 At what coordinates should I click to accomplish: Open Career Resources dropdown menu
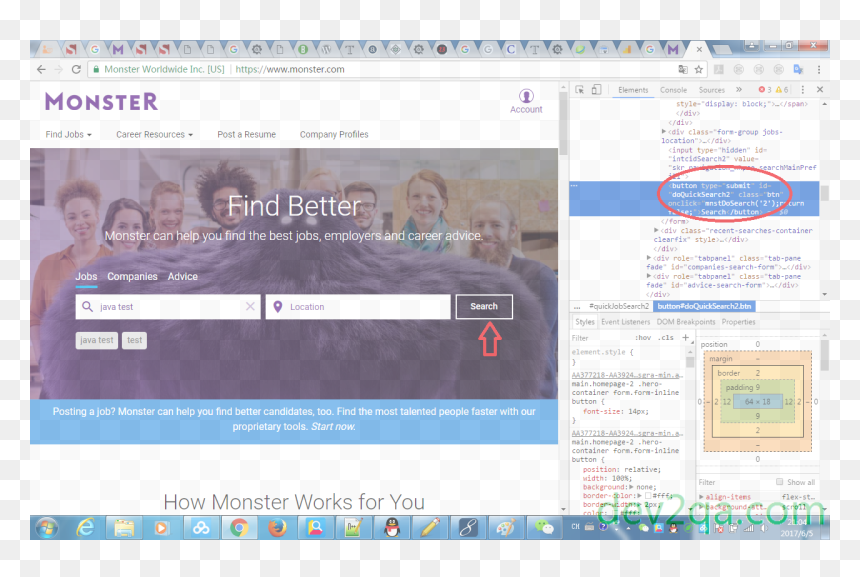[154, 134]
